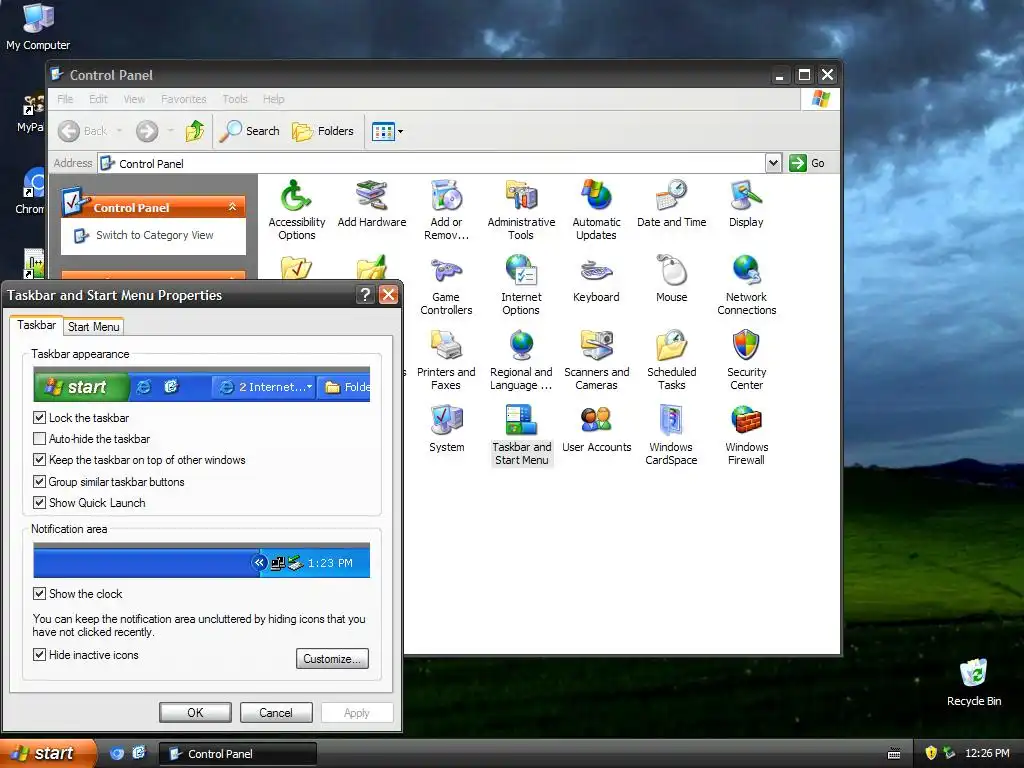Open Internet Options icon
Screen dimensions: 1024x768
(x=521, y=285)
